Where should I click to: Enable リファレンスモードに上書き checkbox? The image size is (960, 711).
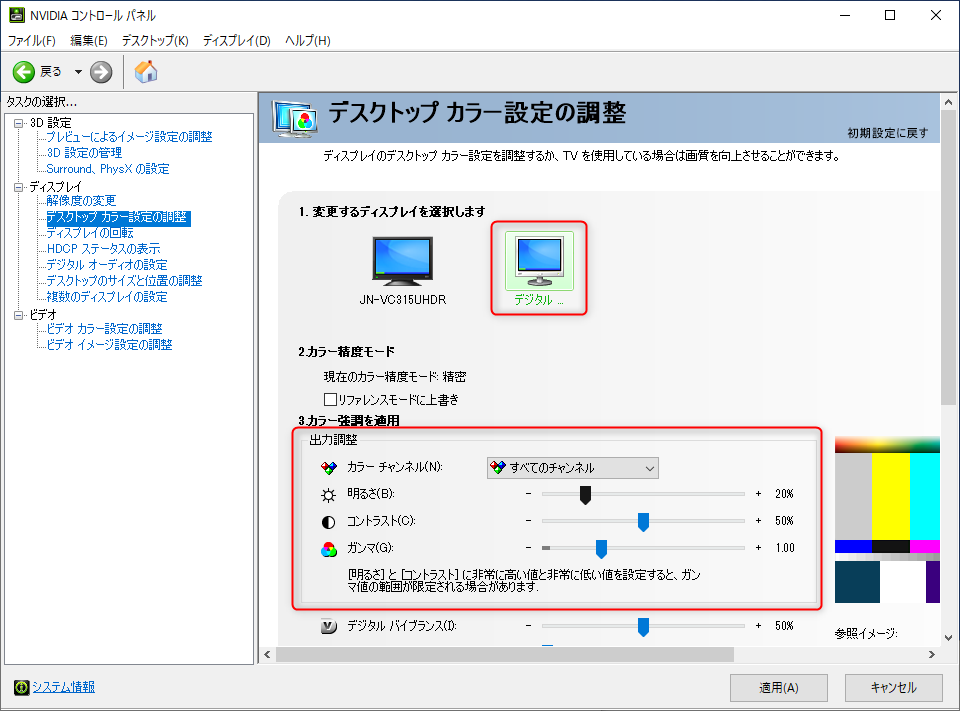330,400
